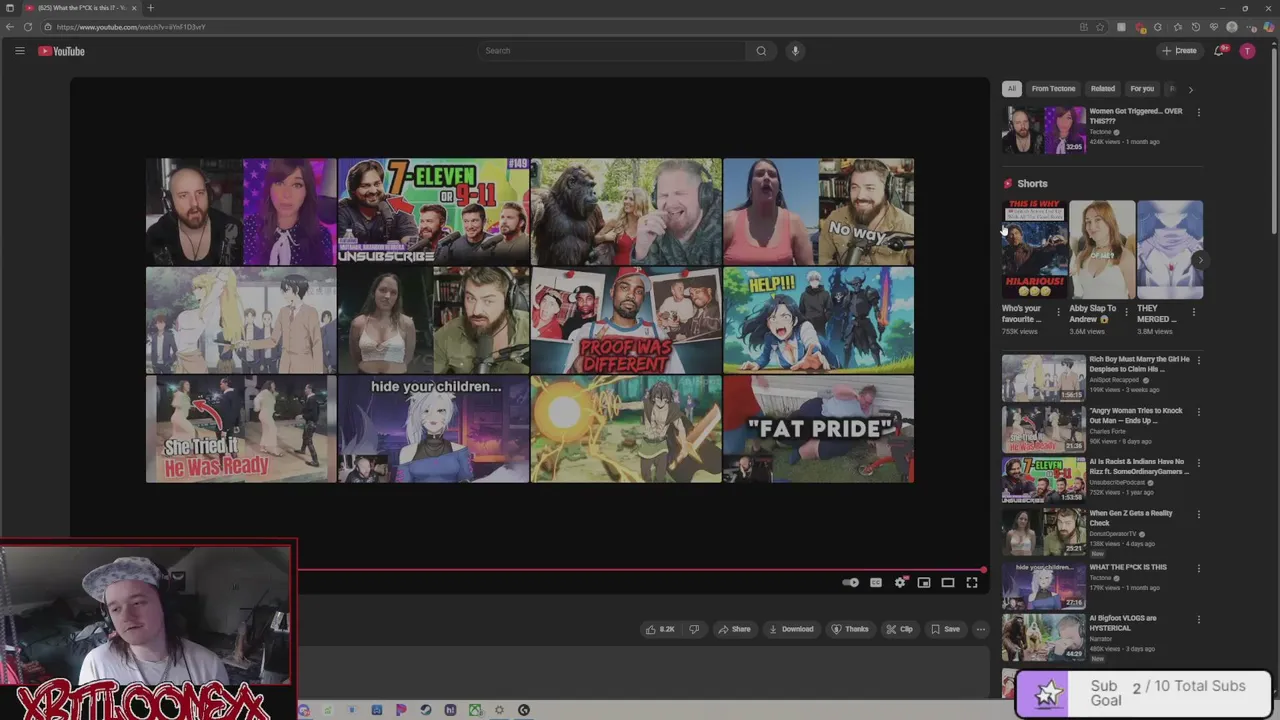This screenshot has height=720, width=1280.
Task: Start voice search with the microphone icon
Action: point(795,51)
